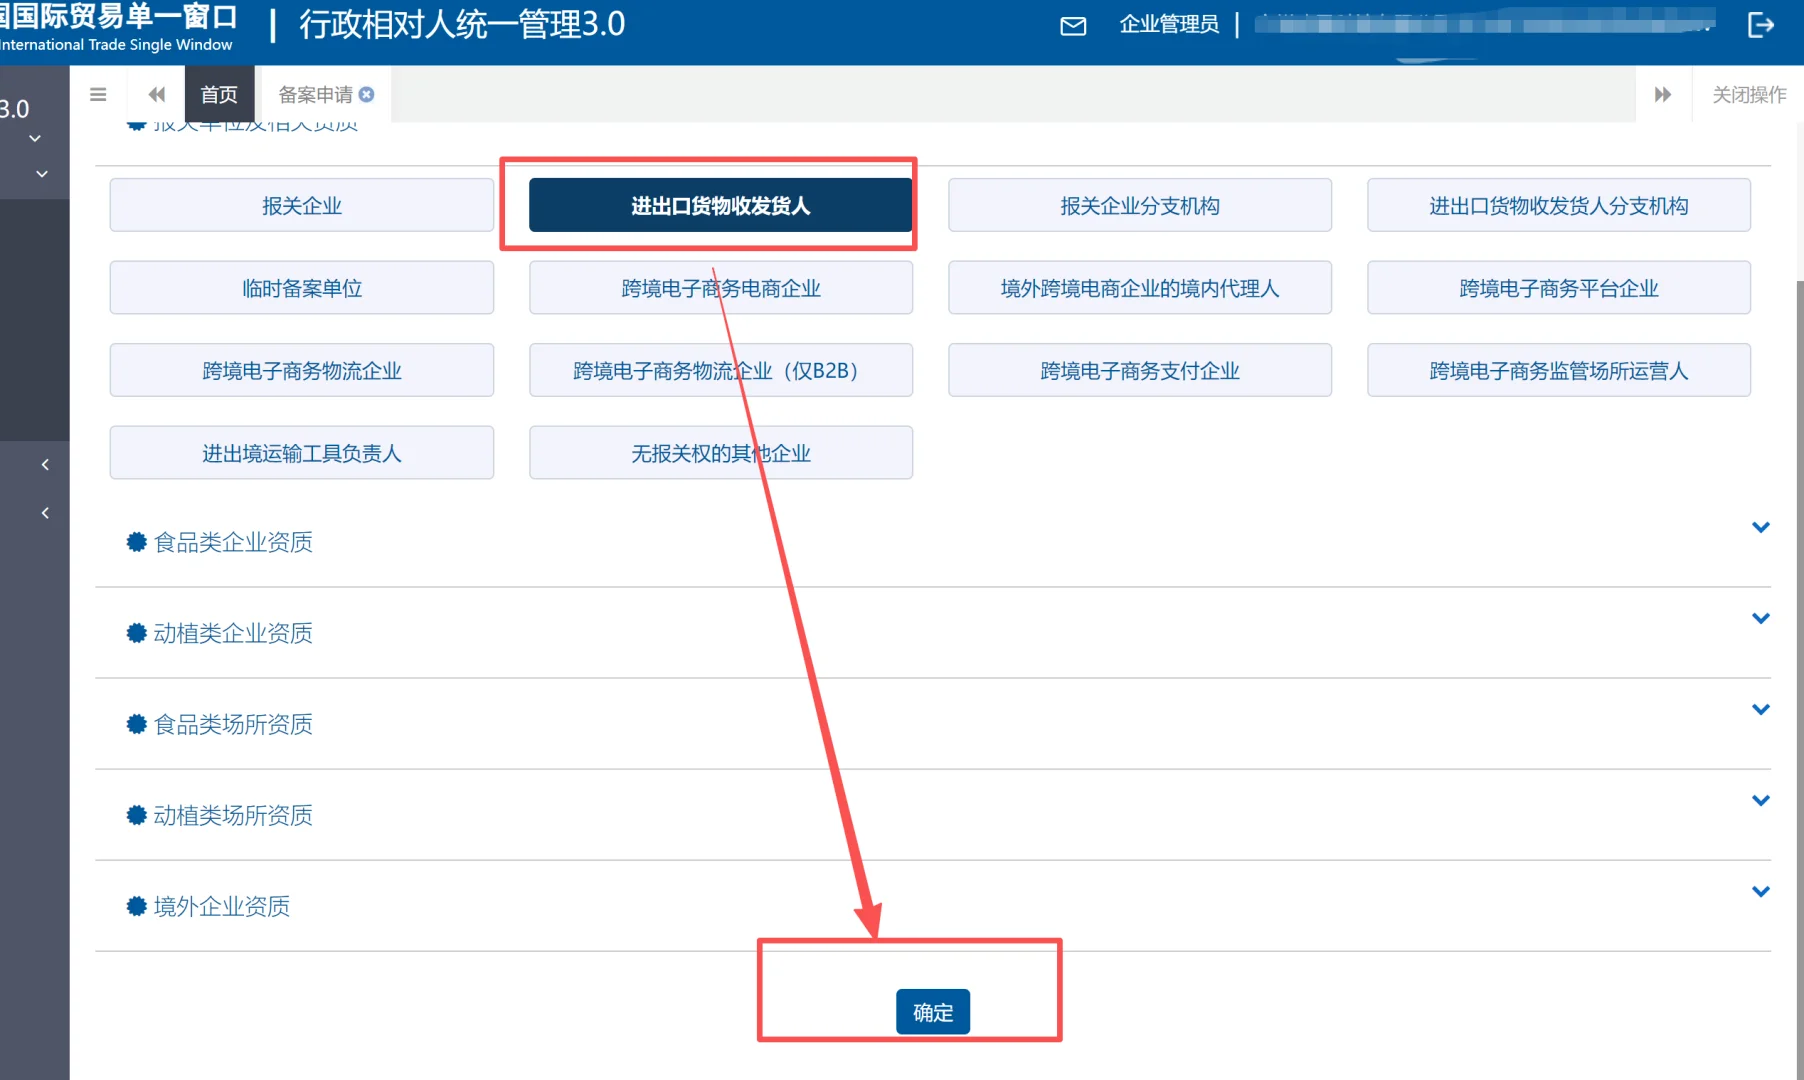Expand the 动植类企业资质 section

pos(1759,617)
